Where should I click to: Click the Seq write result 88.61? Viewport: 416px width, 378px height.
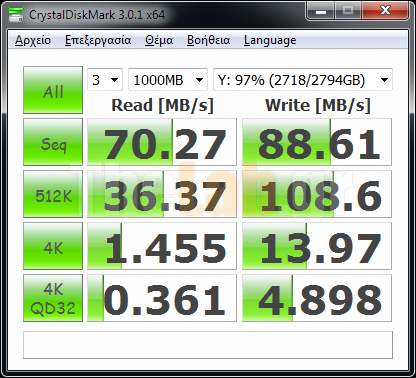pos(317,142)
